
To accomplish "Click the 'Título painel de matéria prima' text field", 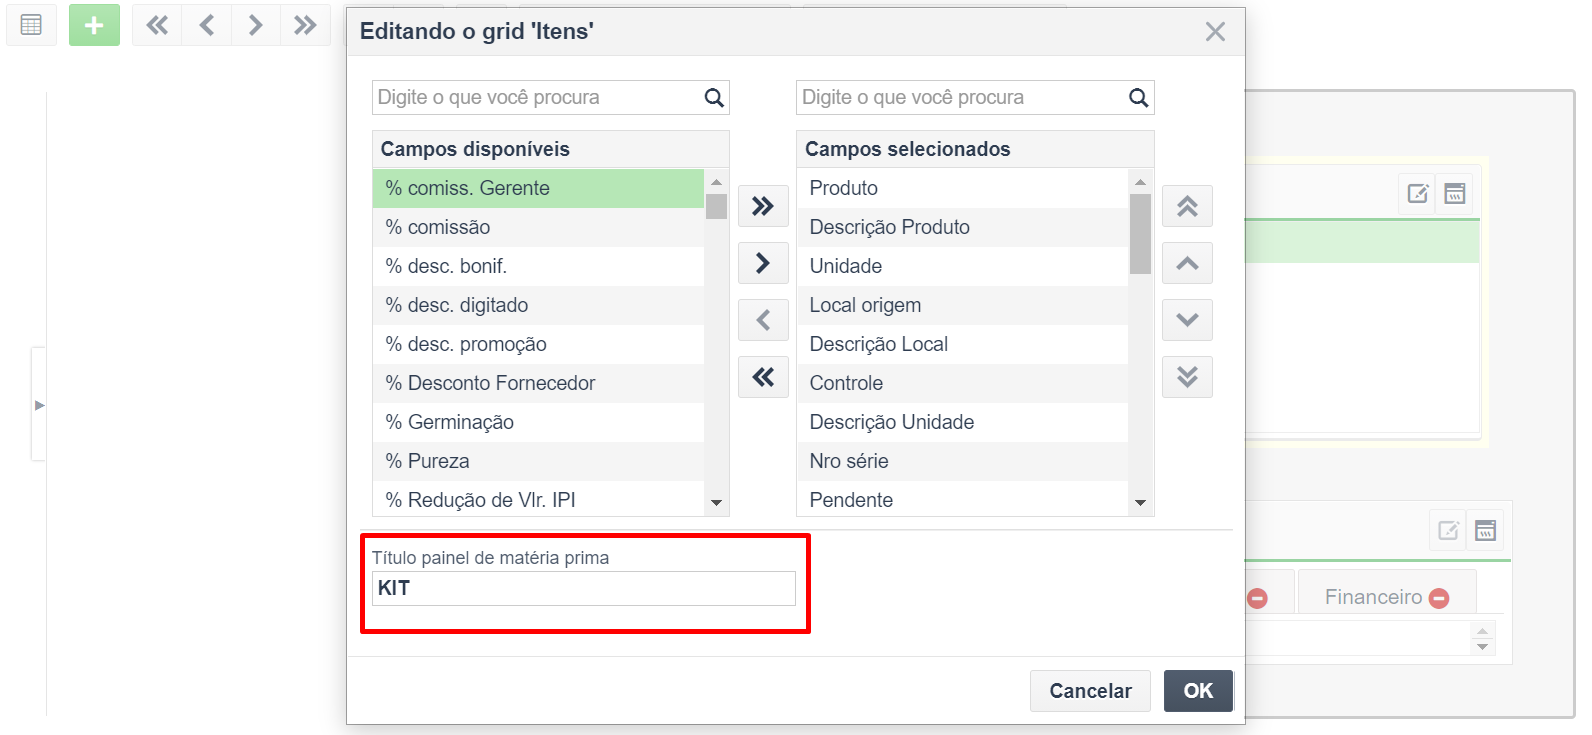I will pos(584,588).
